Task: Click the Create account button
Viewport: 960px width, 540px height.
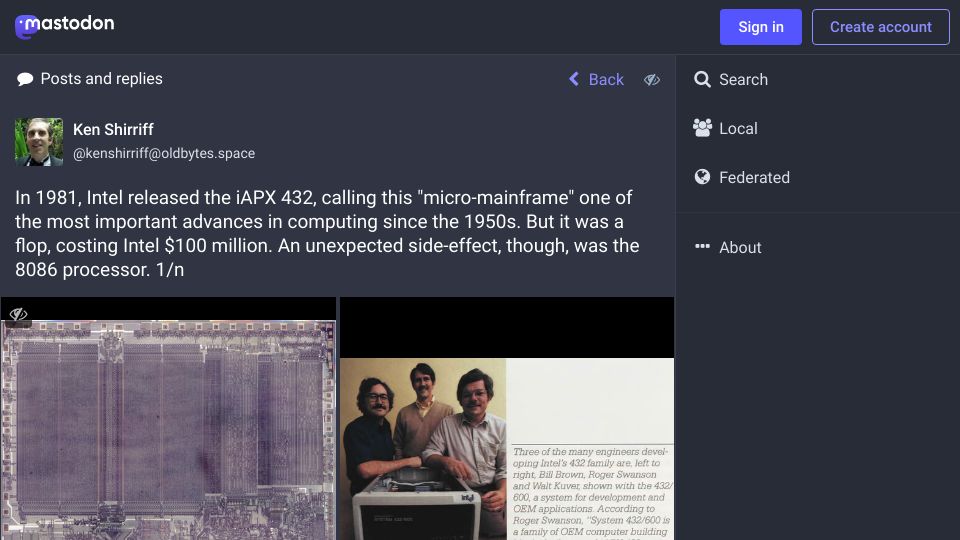Action: (x=880, y=27)
